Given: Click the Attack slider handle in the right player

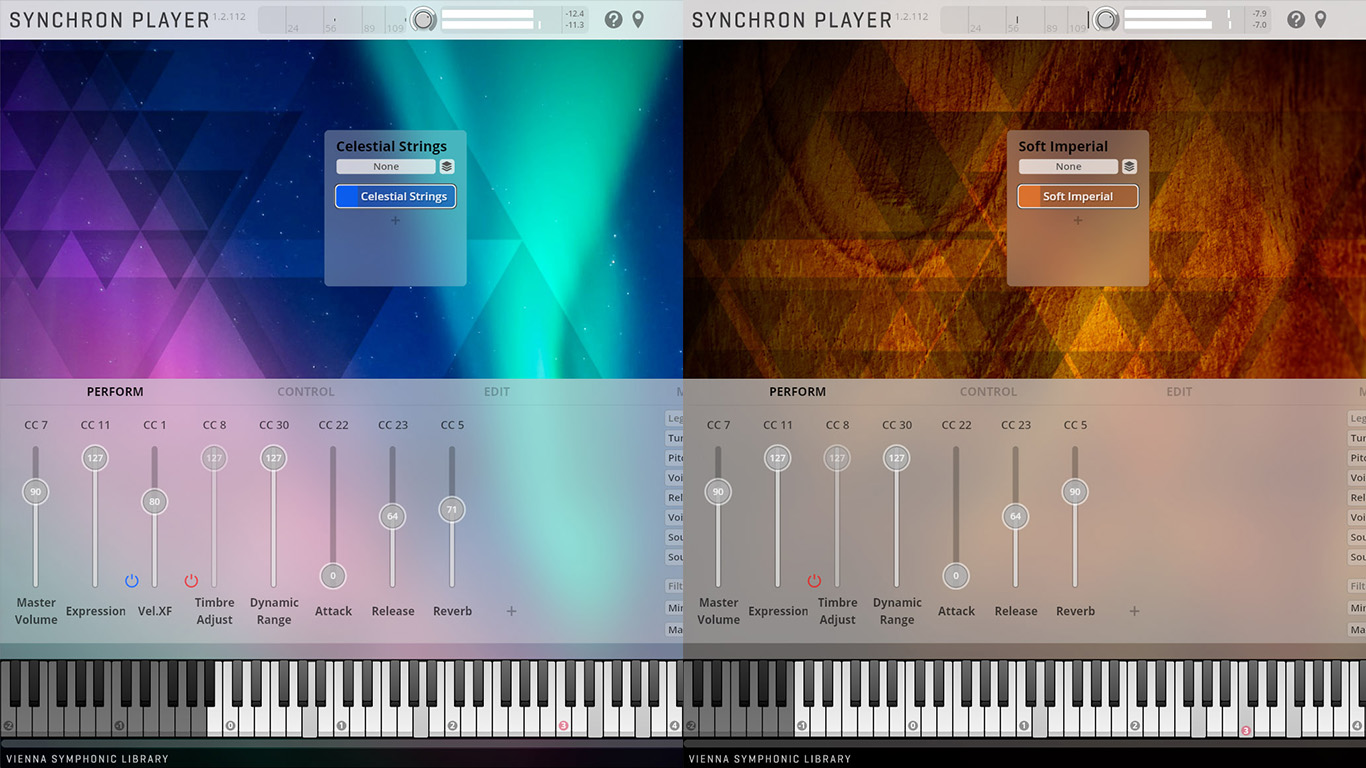Looking at the screenshot, I should (956, 576).
